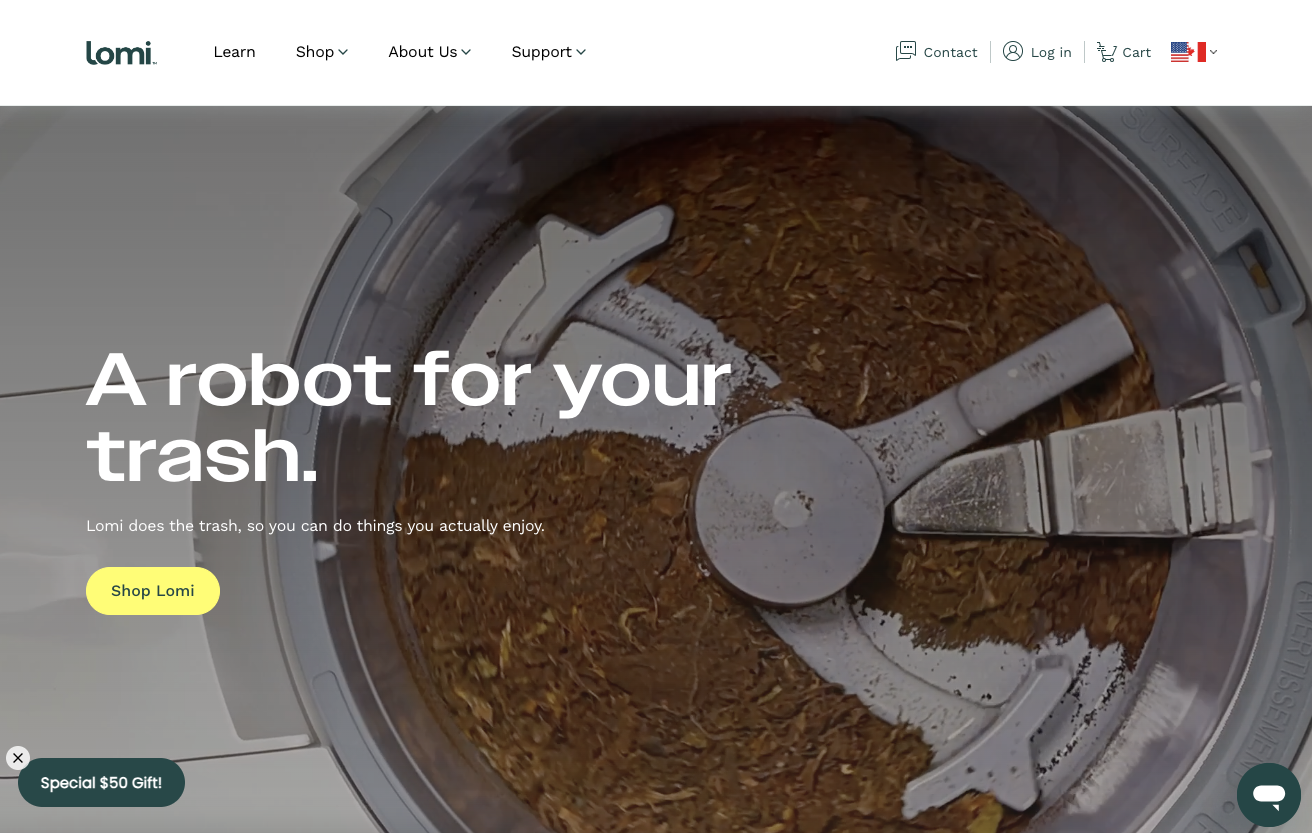This screenshot has height=833, width=1312.
Task: Expand the country selector chevron
Action: click(x=1214, y=52)
